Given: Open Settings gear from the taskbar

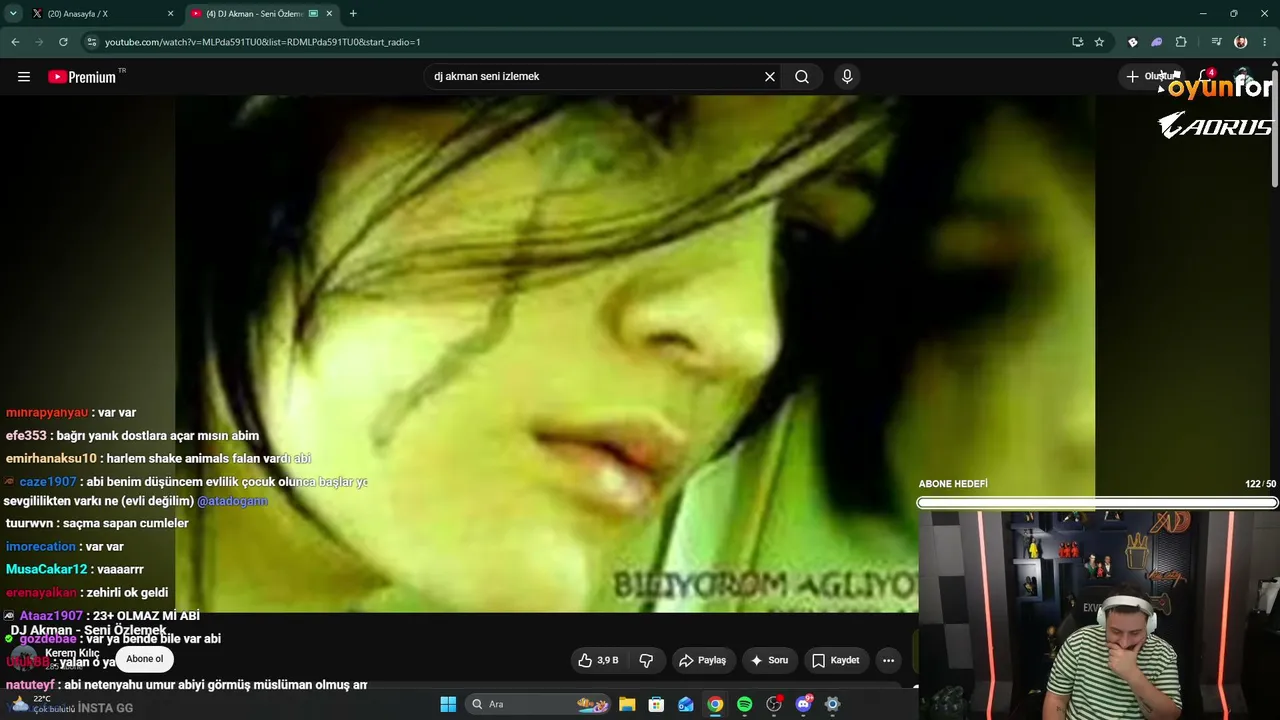Looking at the screenshot, I should (x=832, y=704).
